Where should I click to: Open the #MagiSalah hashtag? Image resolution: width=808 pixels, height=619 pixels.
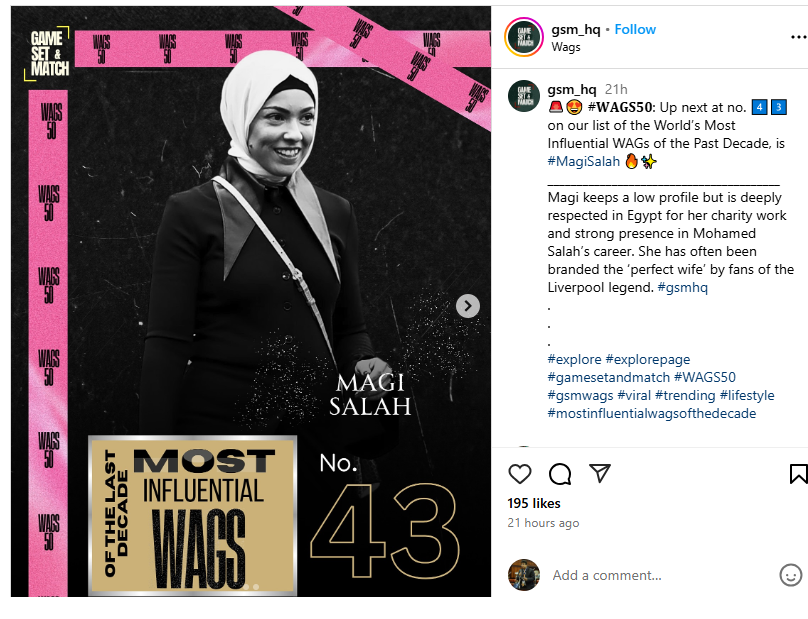coord(583,161)
